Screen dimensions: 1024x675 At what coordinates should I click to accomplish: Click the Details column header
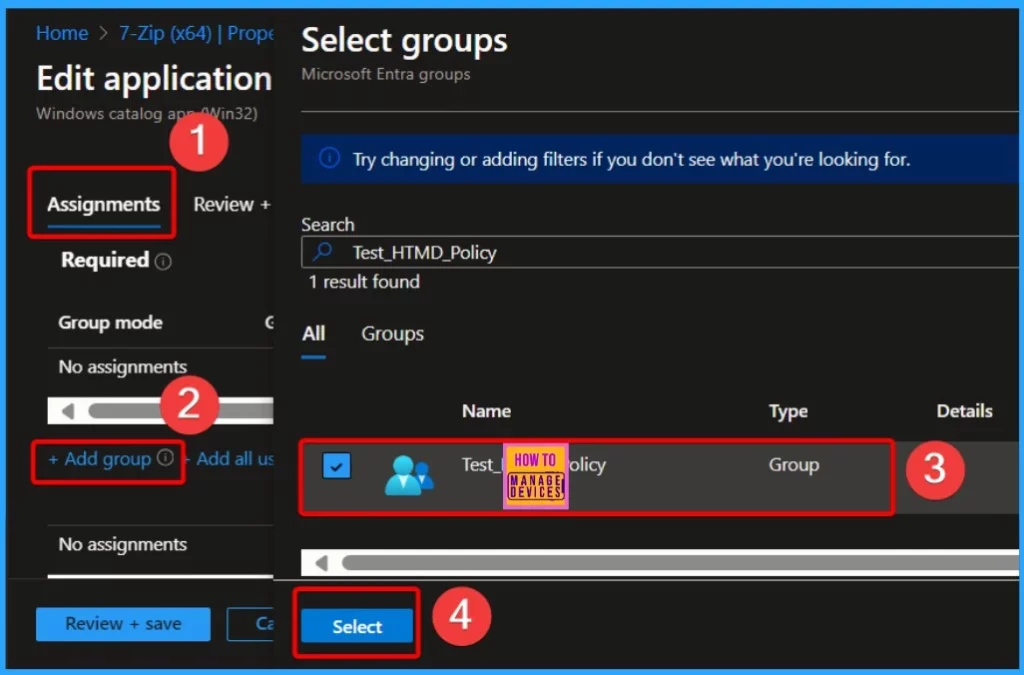[965, 411]
